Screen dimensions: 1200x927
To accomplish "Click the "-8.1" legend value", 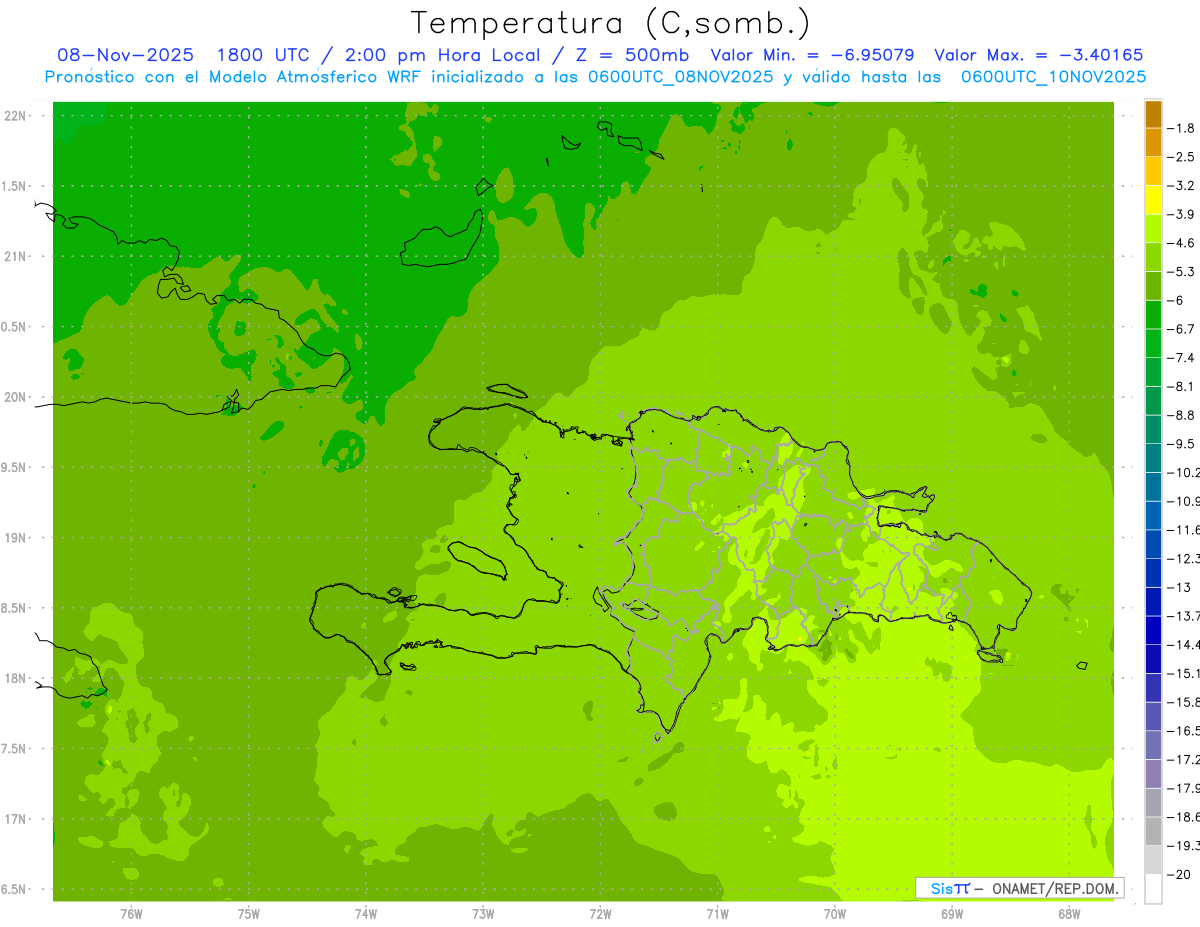I will [x=1183, y=387].
